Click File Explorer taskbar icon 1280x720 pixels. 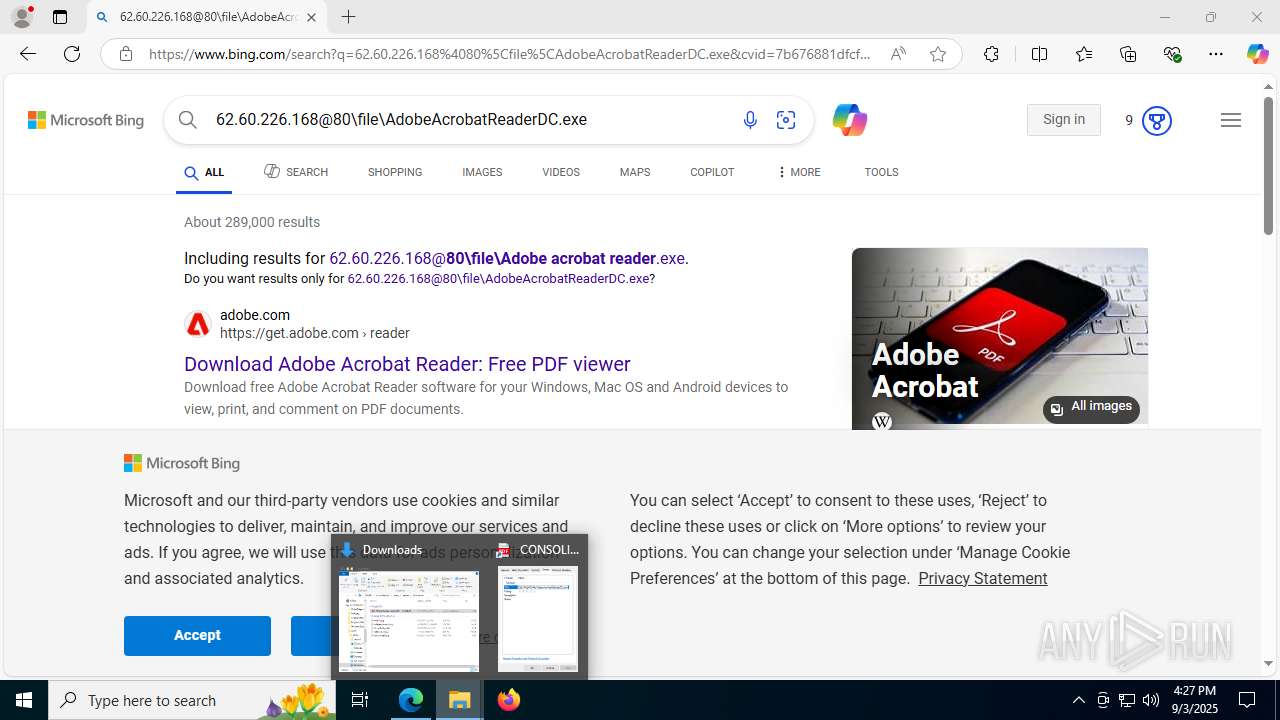click(460, 700)
